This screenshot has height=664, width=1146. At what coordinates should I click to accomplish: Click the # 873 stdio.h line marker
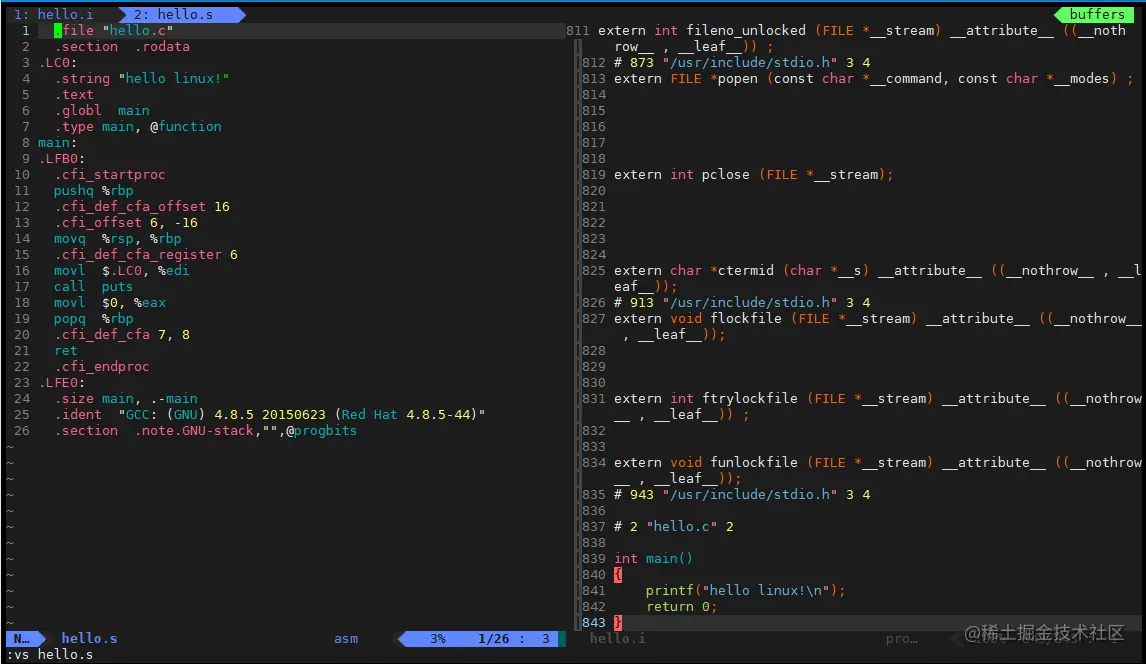click(742, 62)
